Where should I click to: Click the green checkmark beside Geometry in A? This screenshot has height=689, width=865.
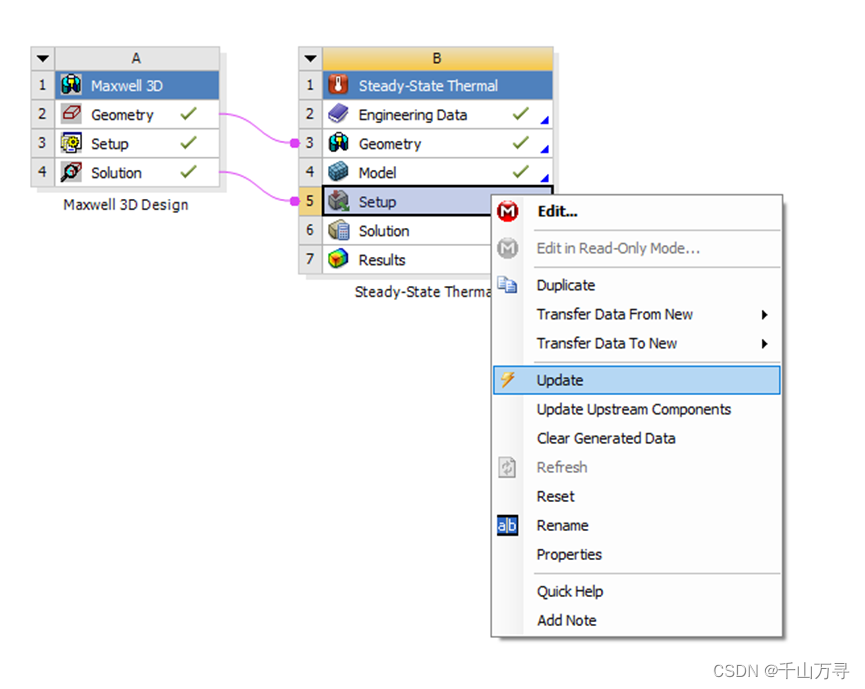coord(188,114)
